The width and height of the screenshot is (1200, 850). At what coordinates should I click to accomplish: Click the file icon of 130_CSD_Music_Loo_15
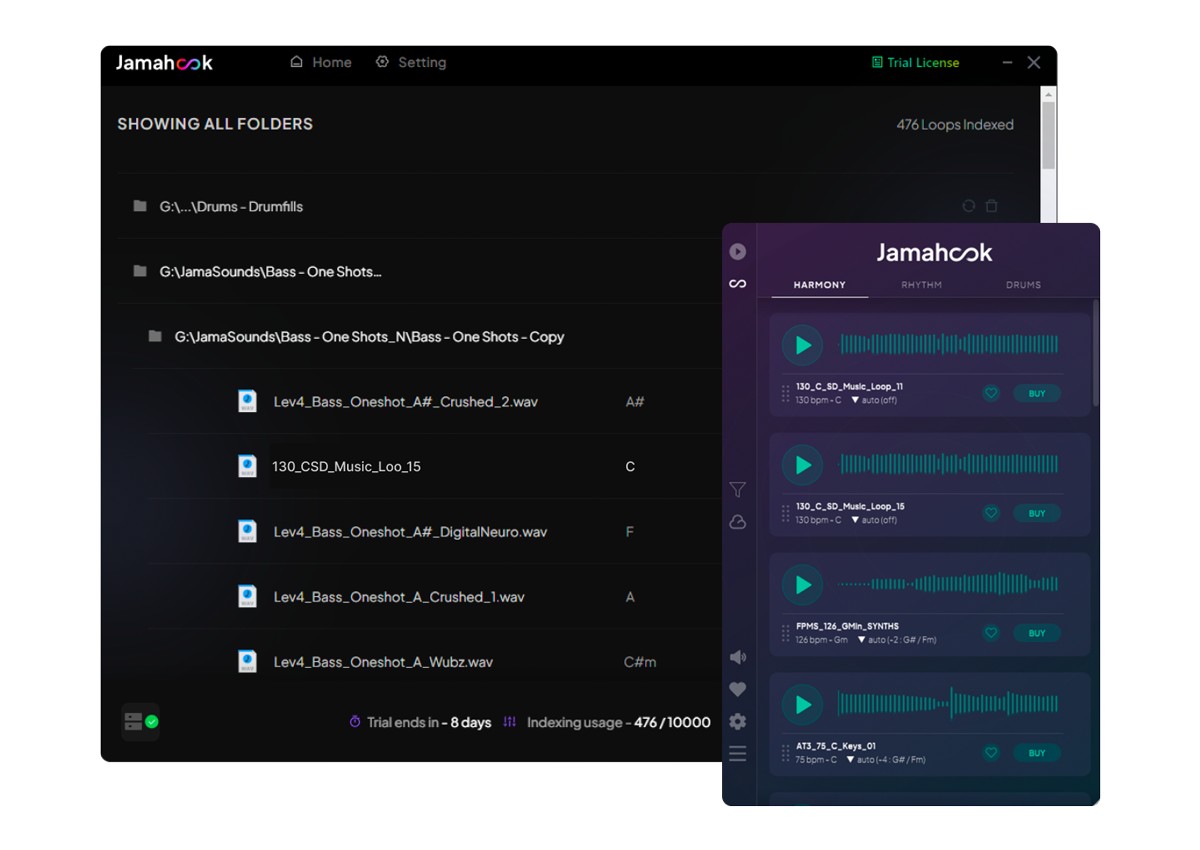tap(247, 466)
